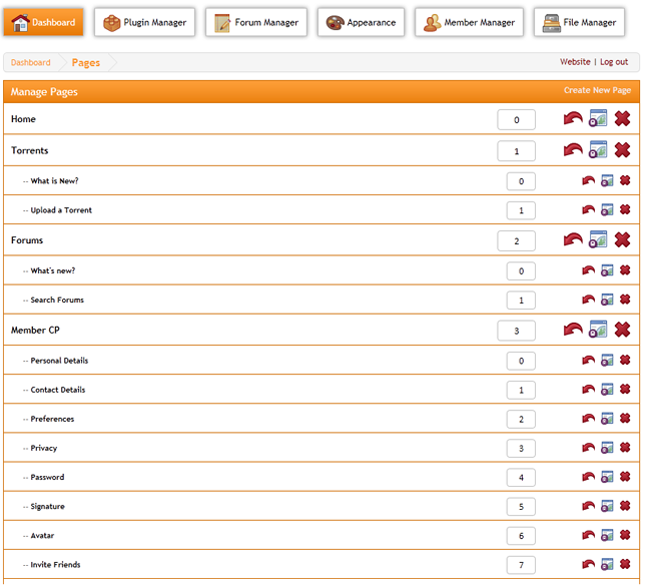This screenshot has height=585, width=647.
Task: Select the 'Contact Details' subpage text
Action: point(58,390)
